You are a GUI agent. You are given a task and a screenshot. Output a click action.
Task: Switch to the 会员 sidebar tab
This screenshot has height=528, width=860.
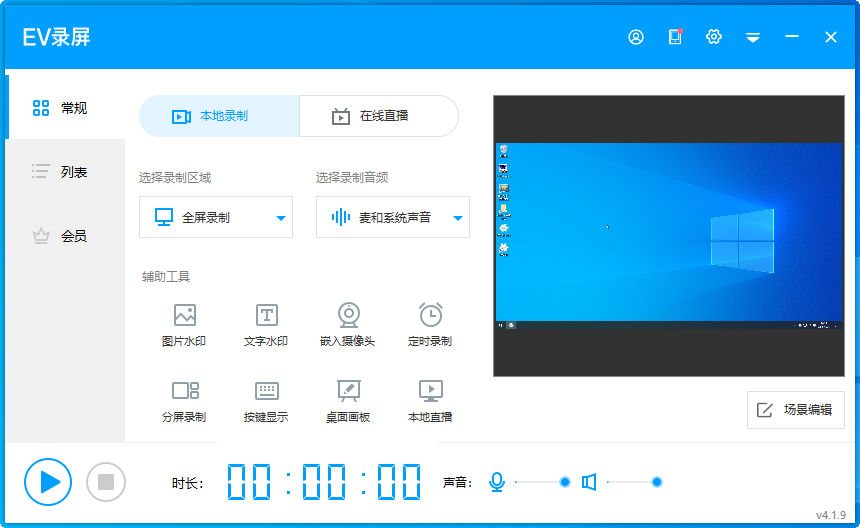pyautogui.click(x=65, y=236)
